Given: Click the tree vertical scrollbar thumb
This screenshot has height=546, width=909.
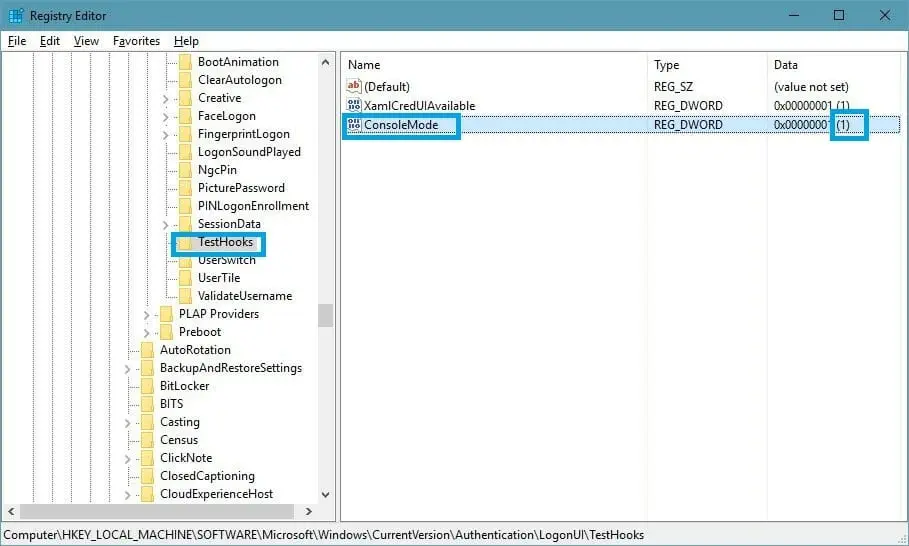Looking at the screenshot, I should pos(325,315).
